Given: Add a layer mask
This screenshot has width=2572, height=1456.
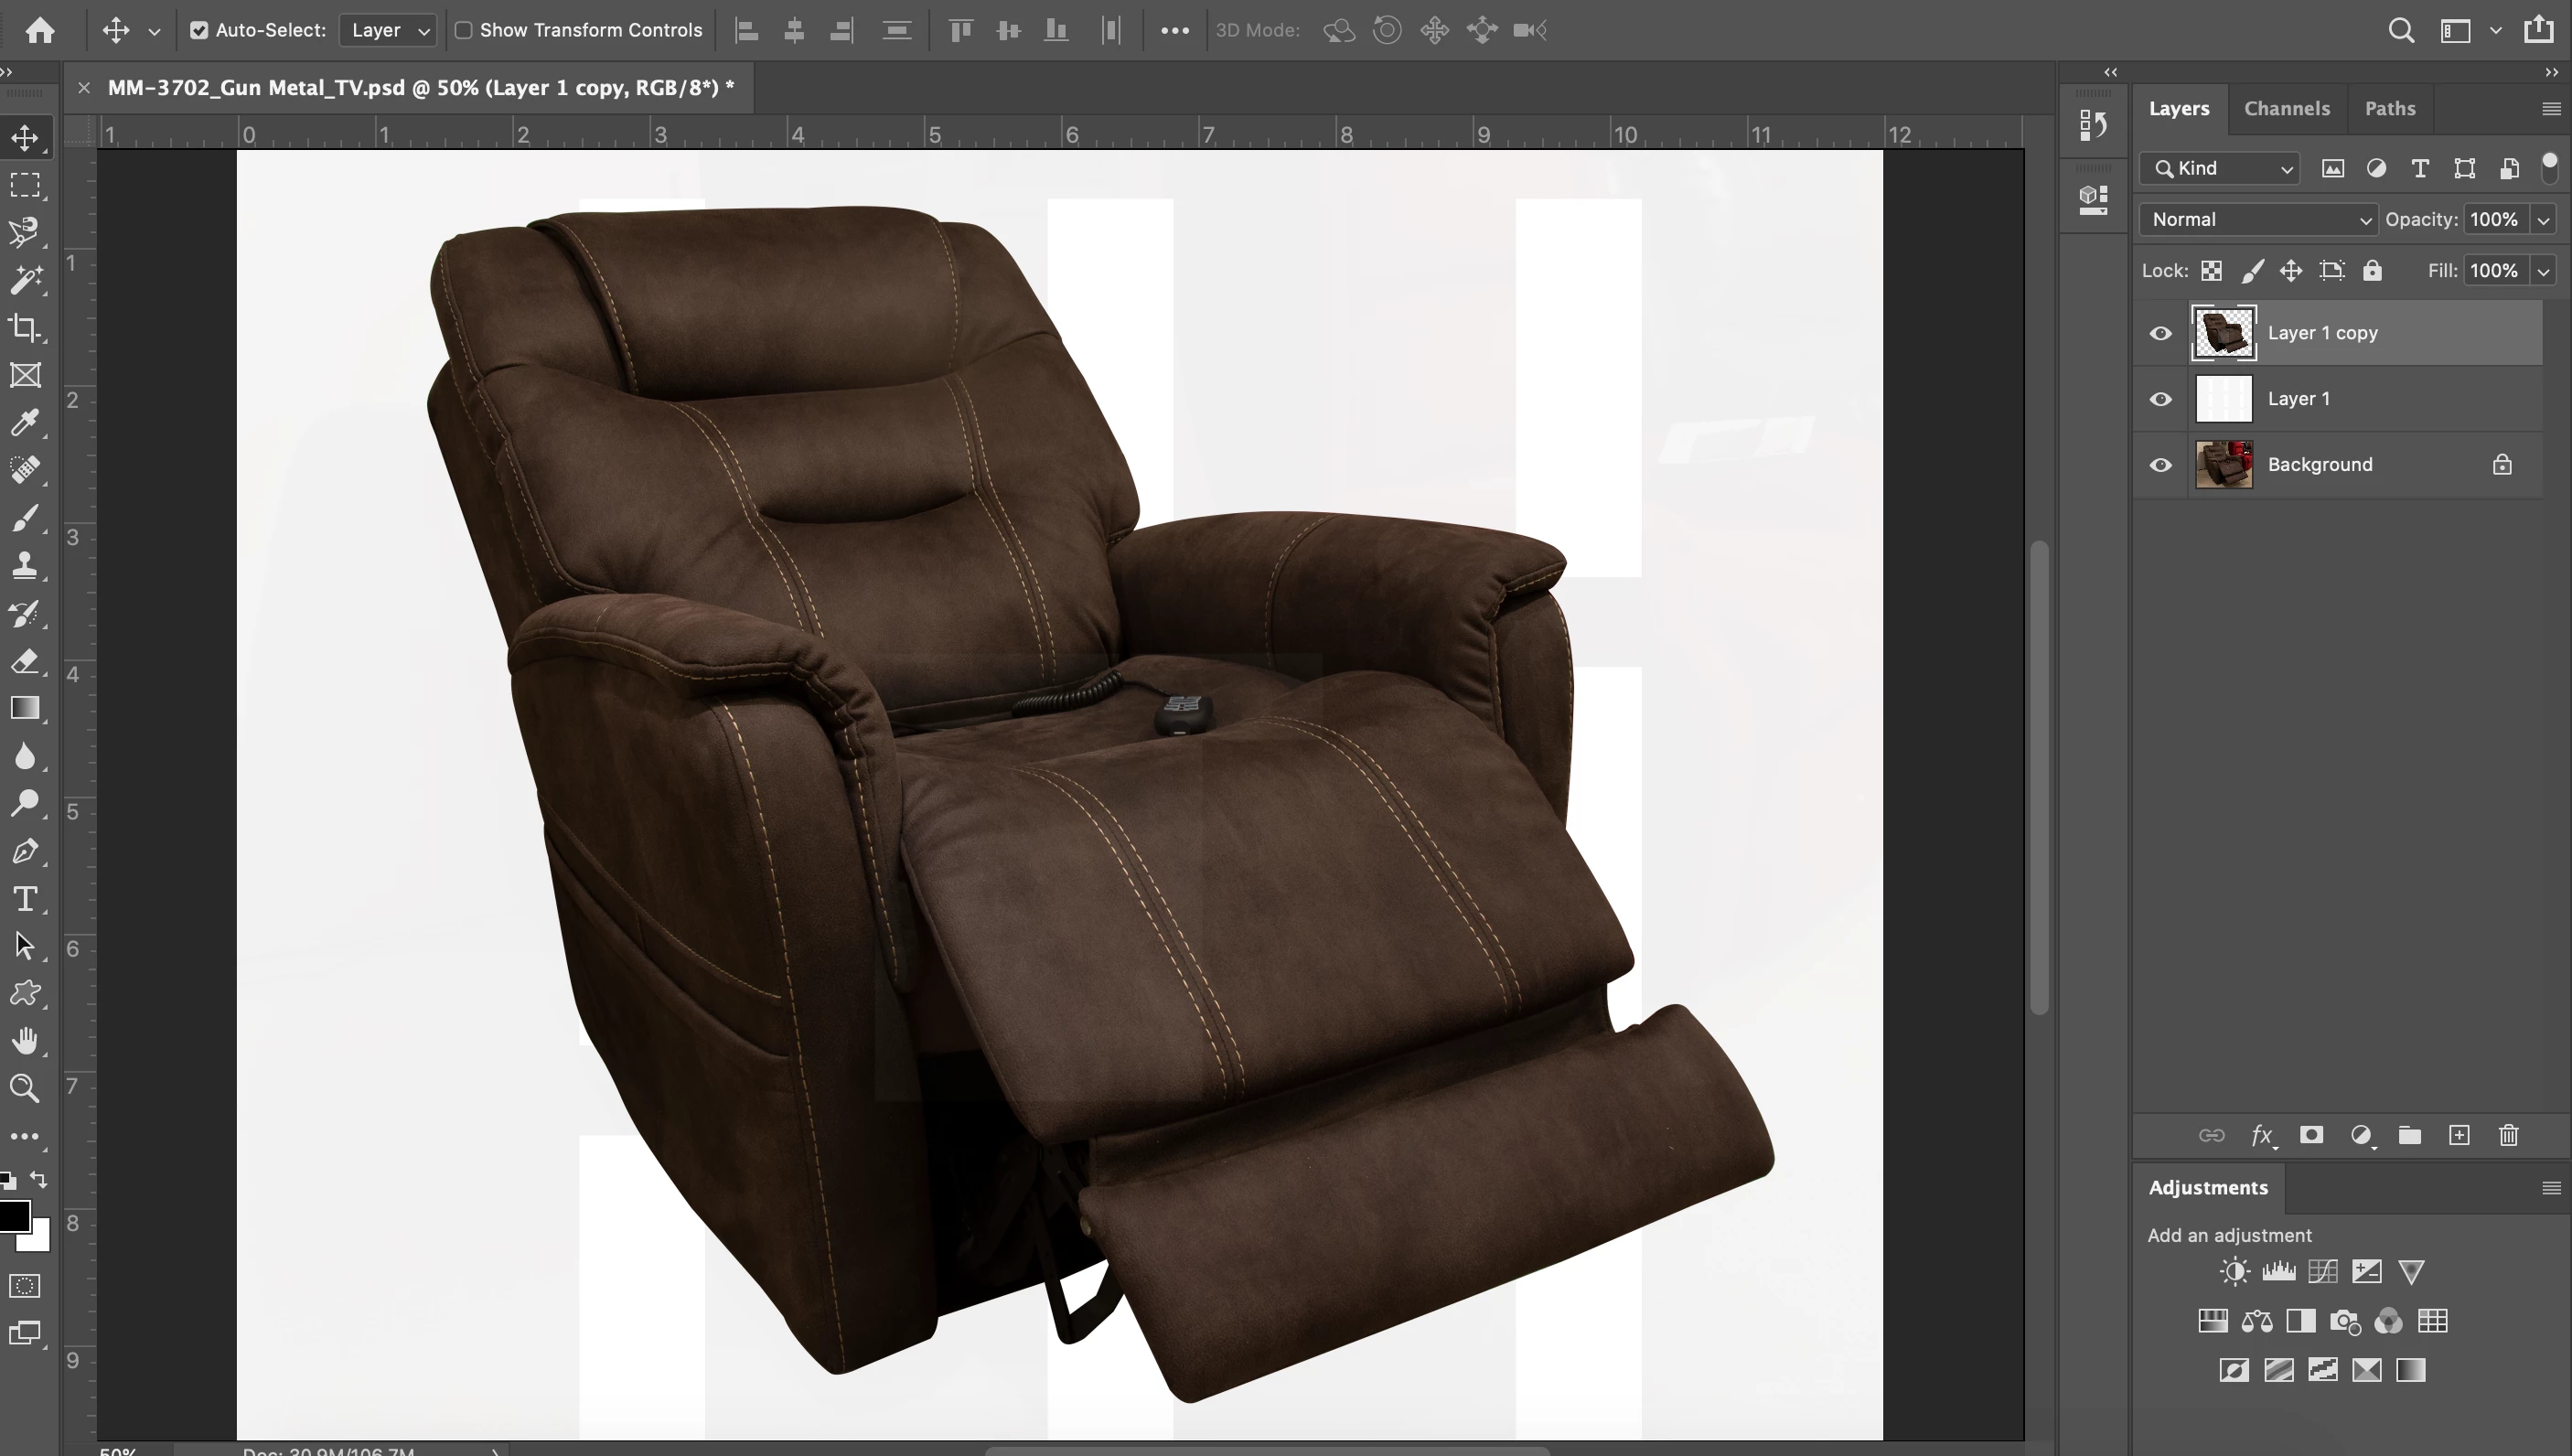Looking at the screenshot, I should point(2311,1135).
